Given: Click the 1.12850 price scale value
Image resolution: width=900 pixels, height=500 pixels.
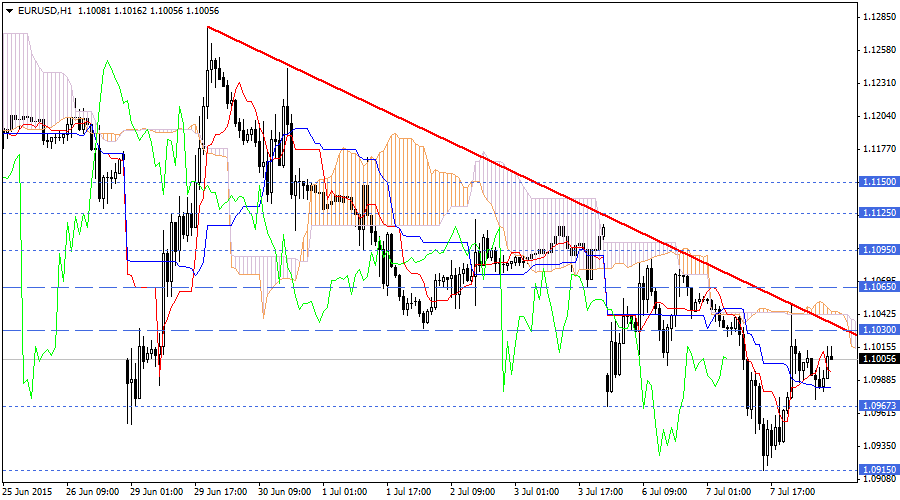Looking at the screenshot, I should (879, 17).
